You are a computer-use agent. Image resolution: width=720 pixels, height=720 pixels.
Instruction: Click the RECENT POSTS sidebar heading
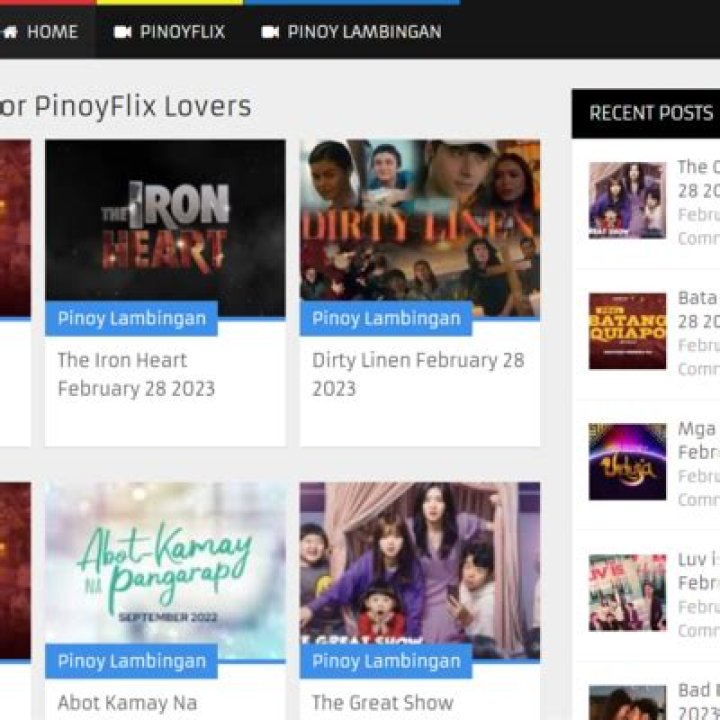pos(651,113)
